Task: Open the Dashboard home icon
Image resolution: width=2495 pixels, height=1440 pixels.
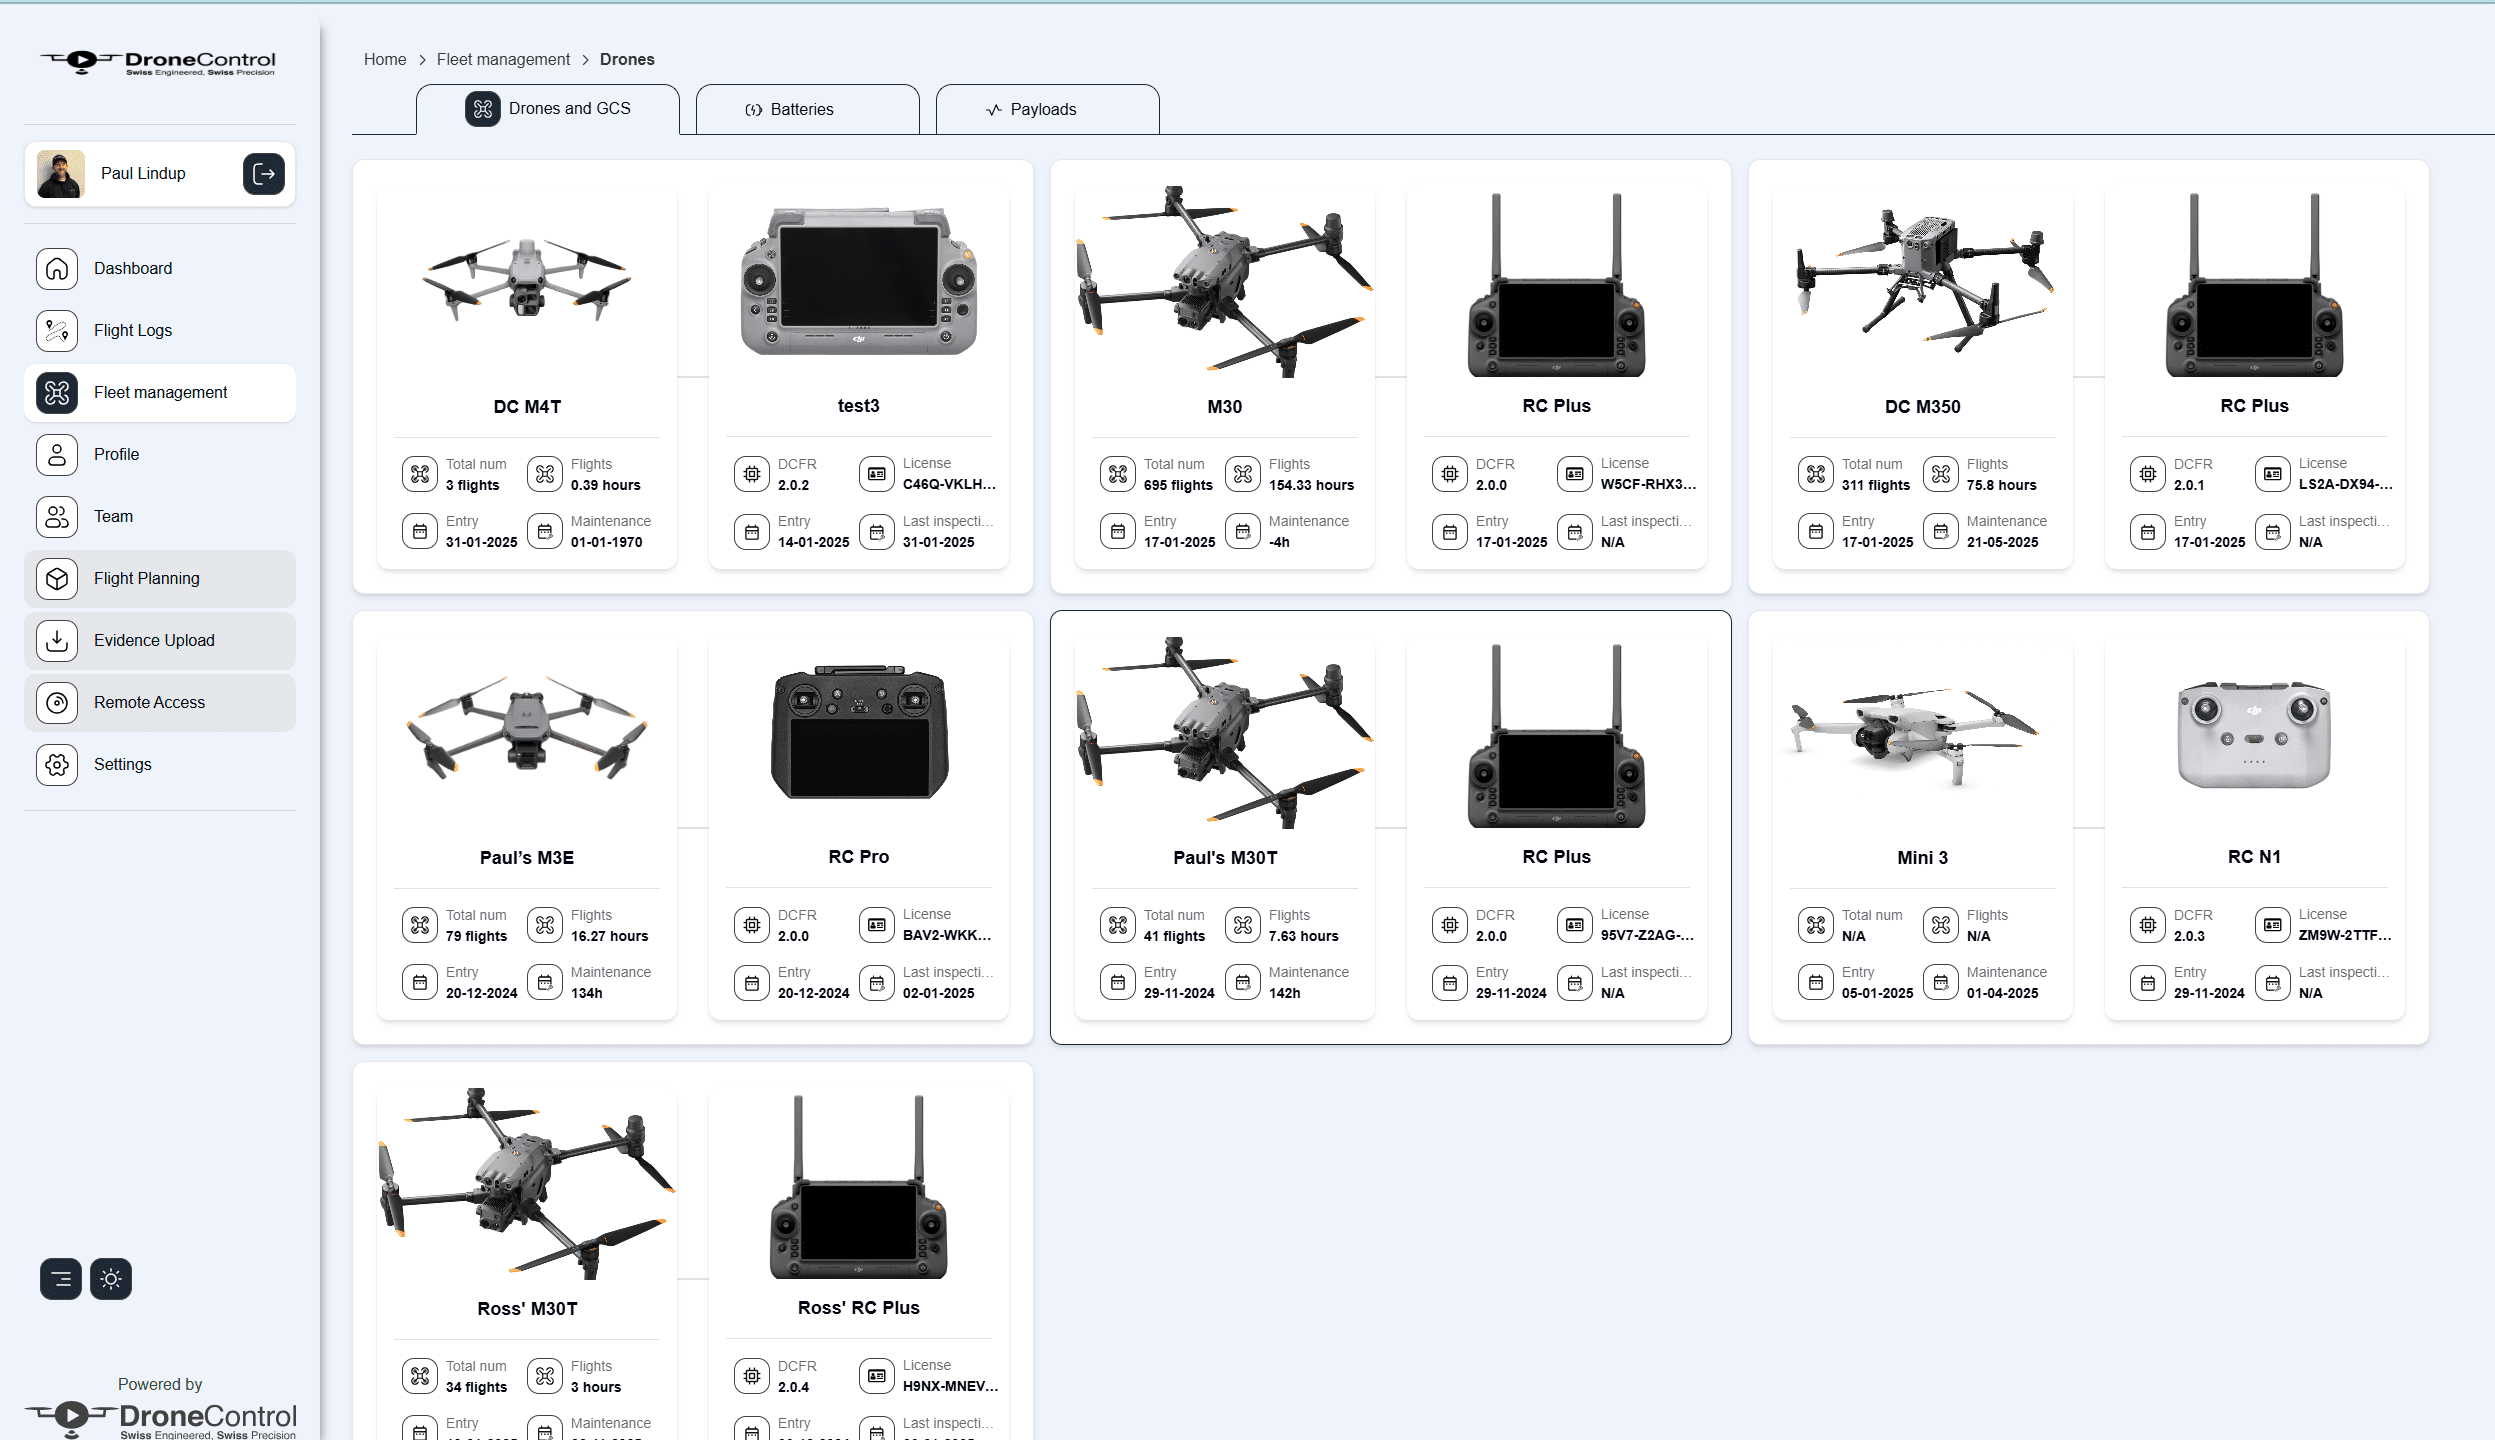Action: (57, 269)
